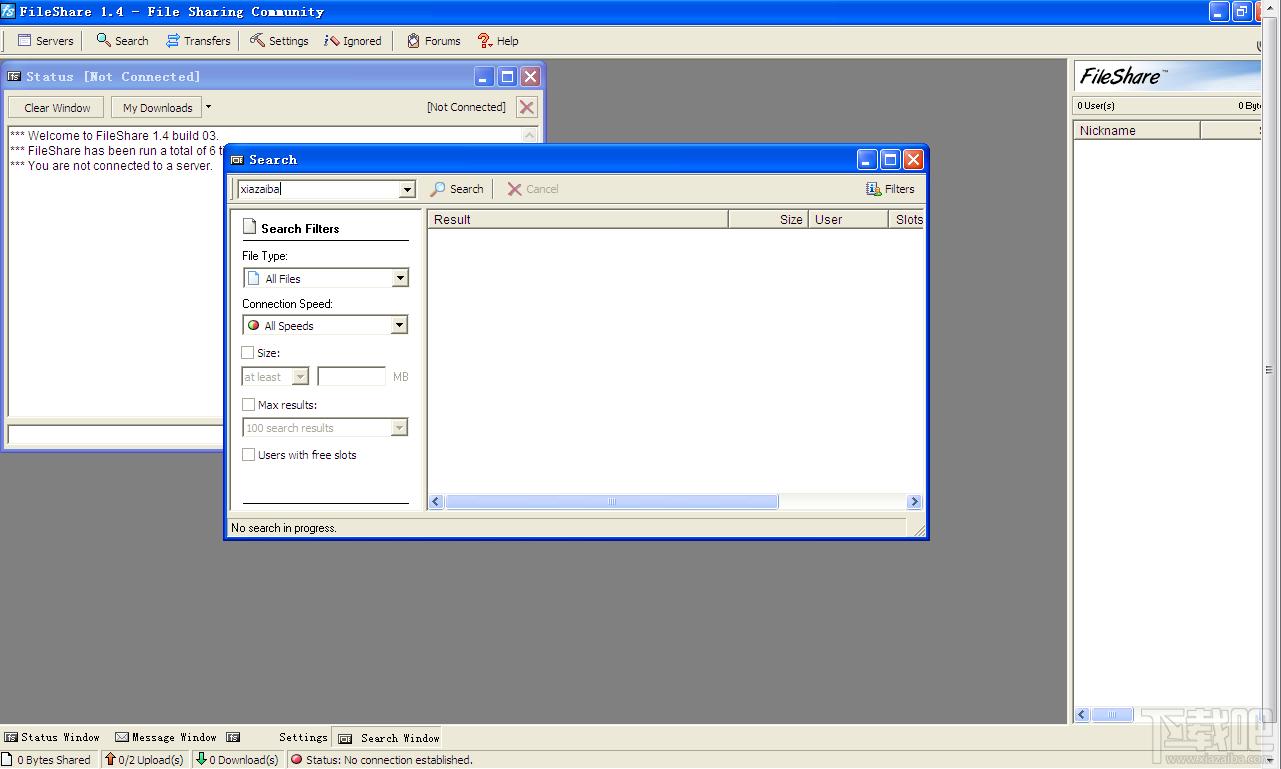Switch to the Status Window tab
This screenshot has width=1281, height=769.
point(52,737)
